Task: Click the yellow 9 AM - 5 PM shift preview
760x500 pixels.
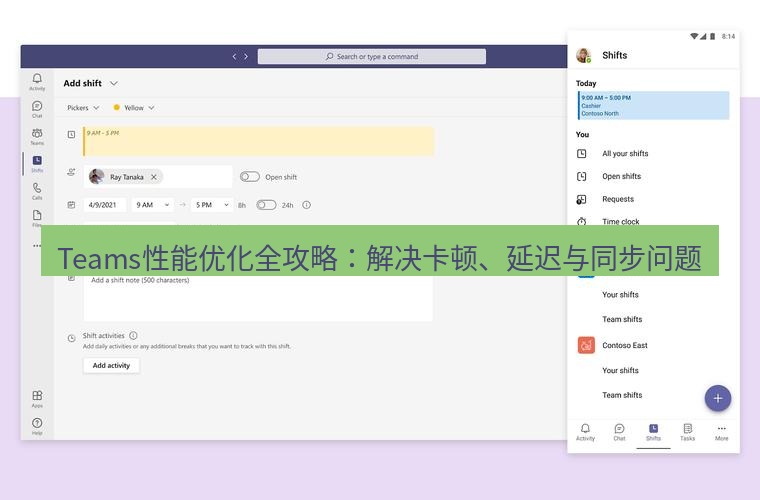Action: 258,141
